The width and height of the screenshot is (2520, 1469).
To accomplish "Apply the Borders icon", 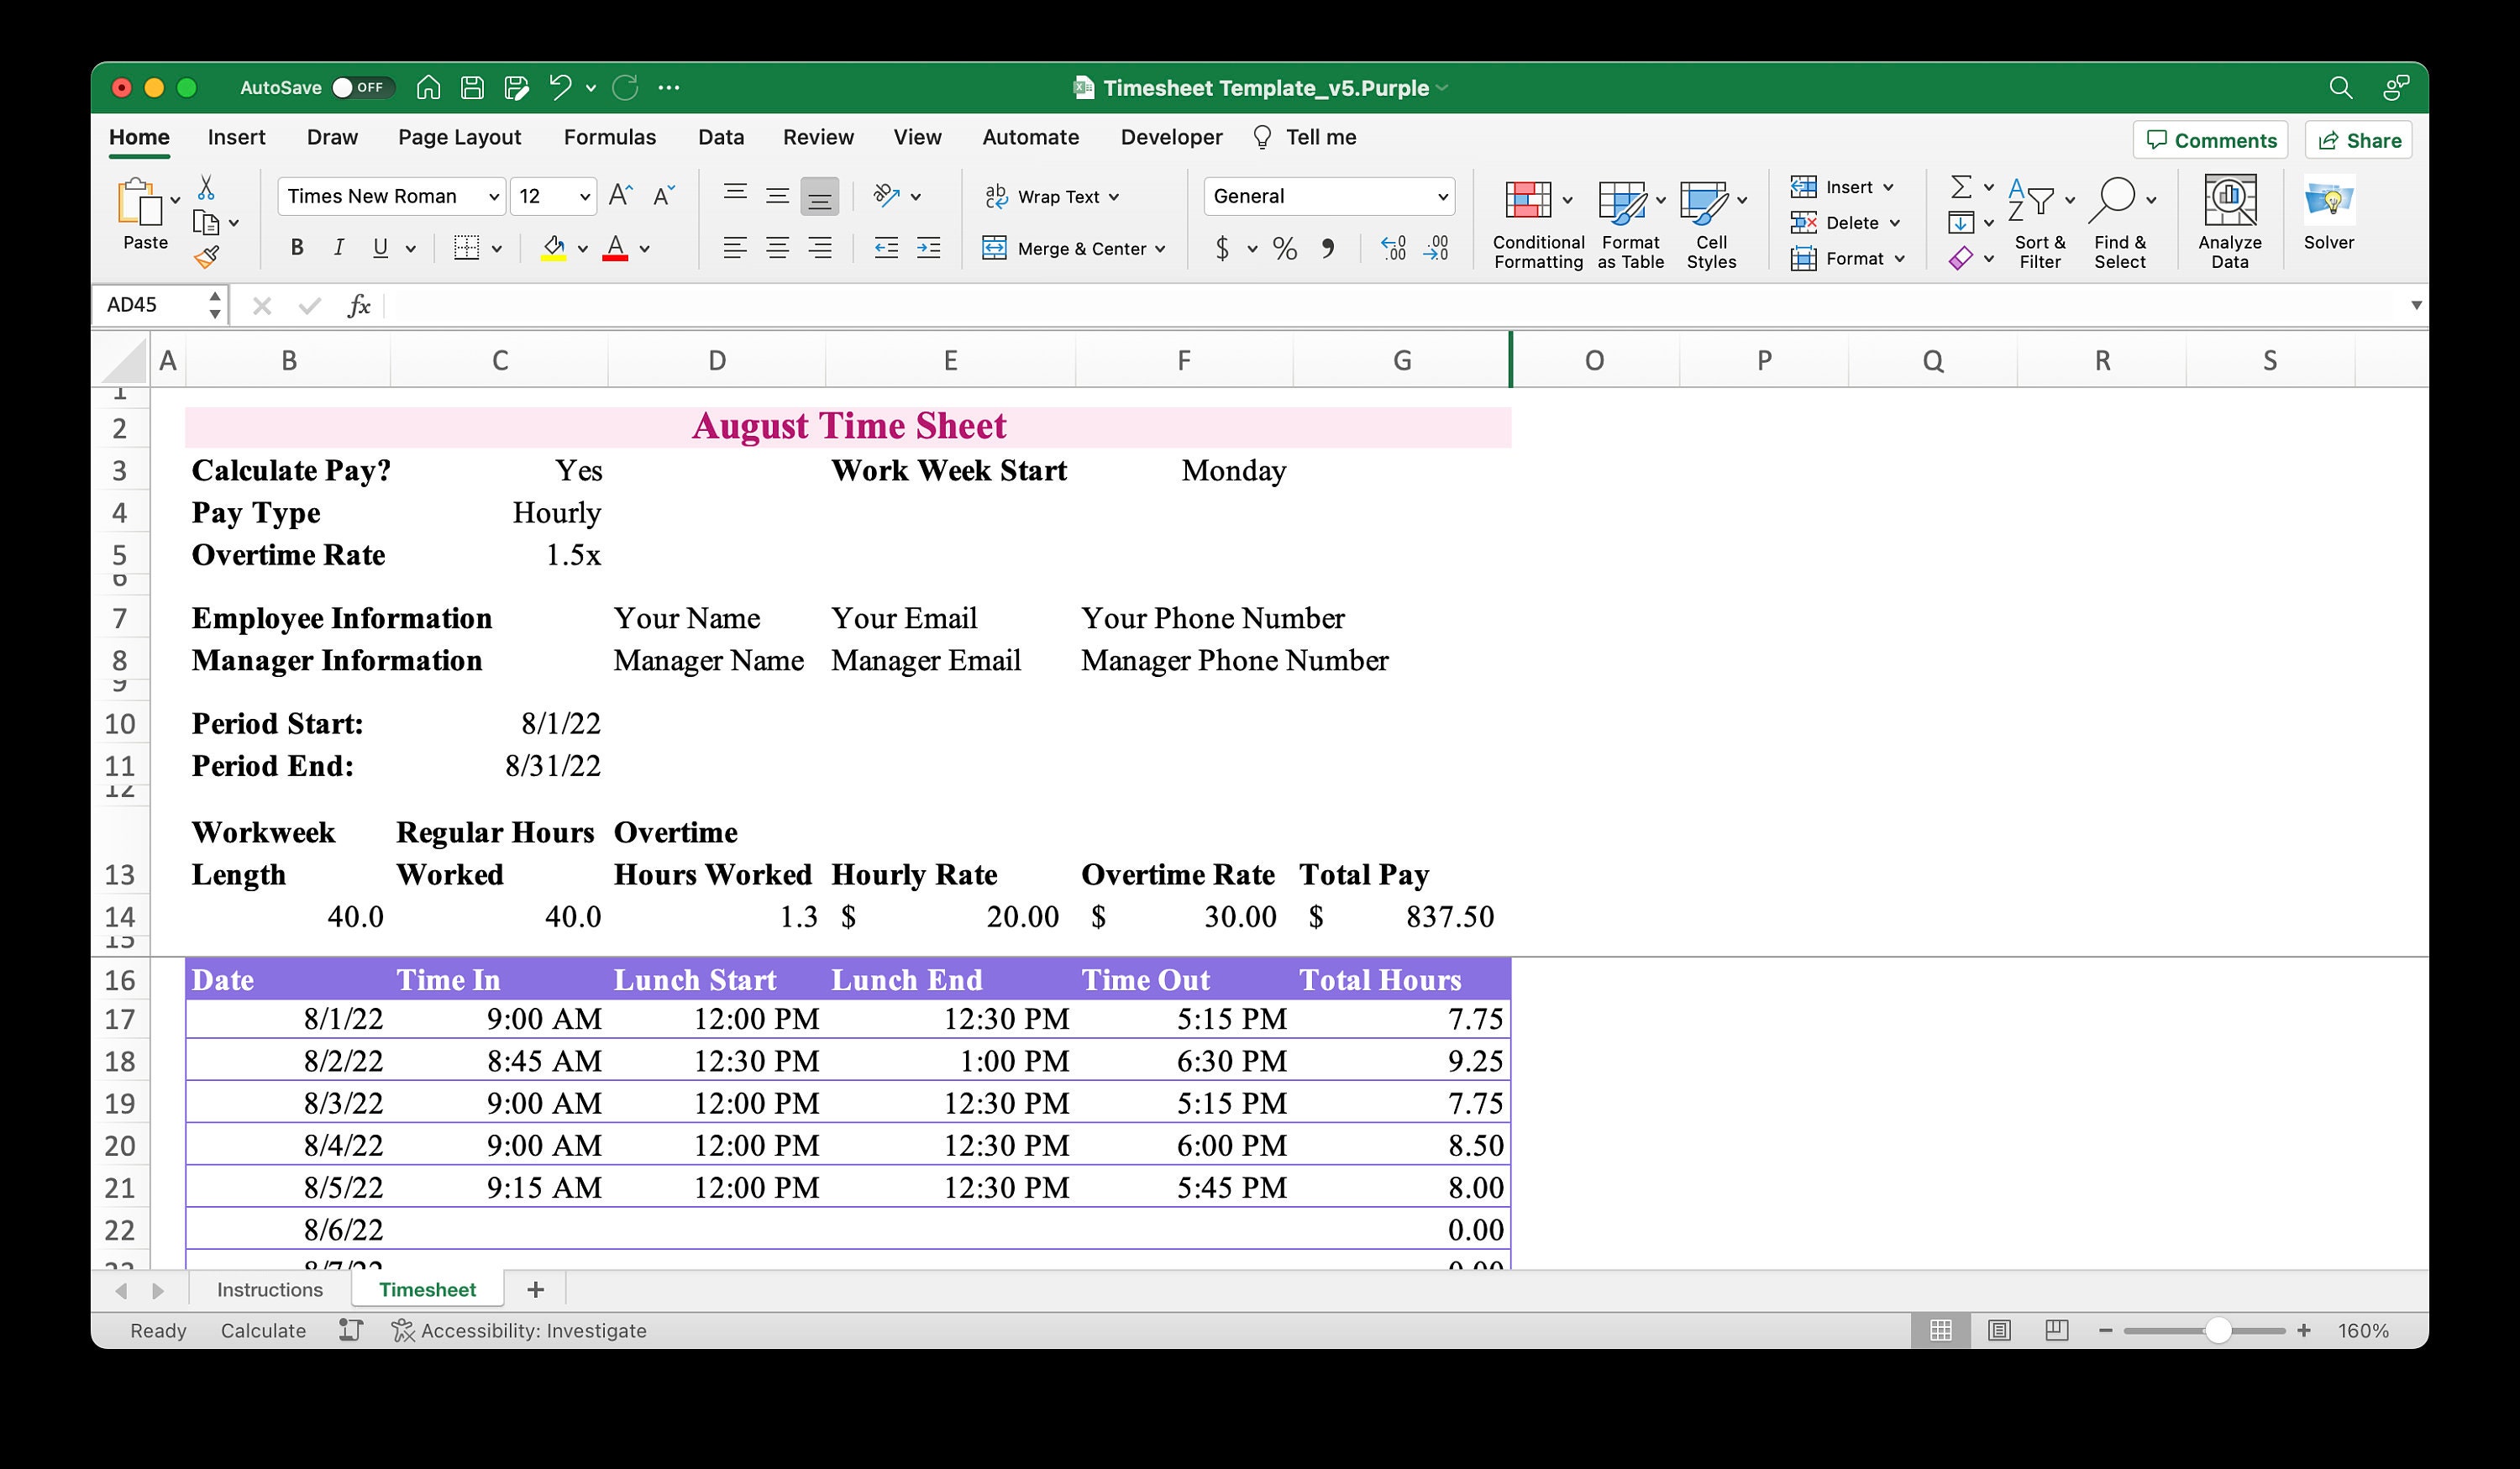I will (x=466, y=248).
